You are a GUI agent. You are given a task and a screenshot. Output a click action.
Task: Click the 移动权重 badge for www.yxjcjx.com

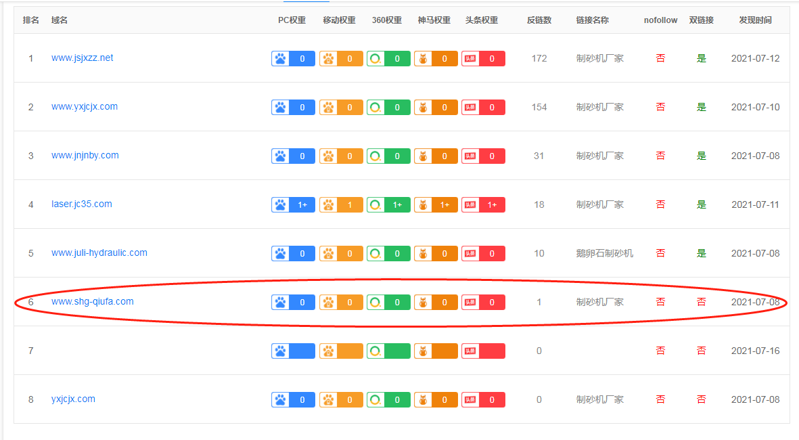[x=341, y=108]
